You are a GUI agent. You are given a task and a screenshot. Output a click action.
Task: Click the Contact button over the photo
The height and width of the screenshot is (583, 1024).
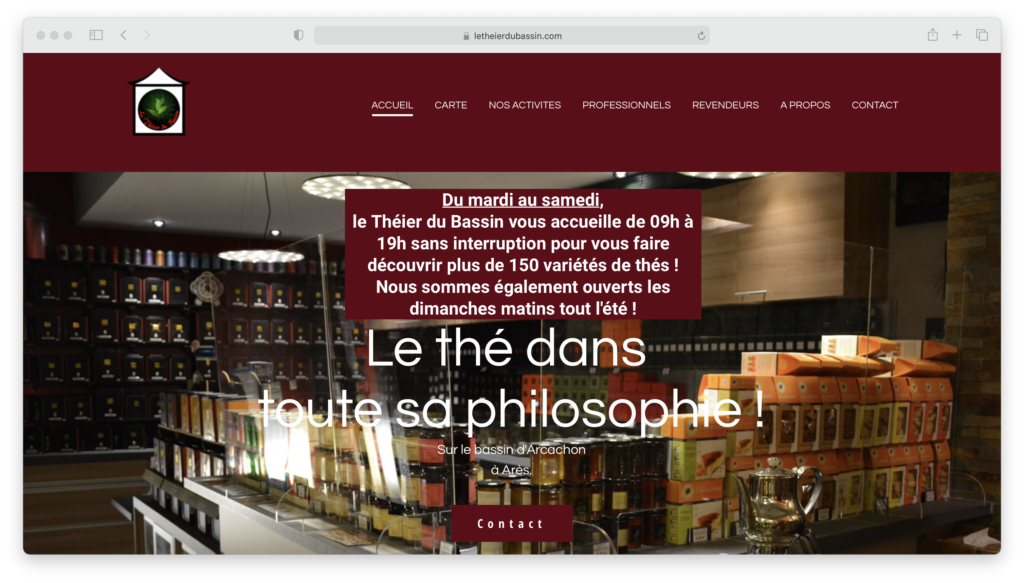click(511, 523)
